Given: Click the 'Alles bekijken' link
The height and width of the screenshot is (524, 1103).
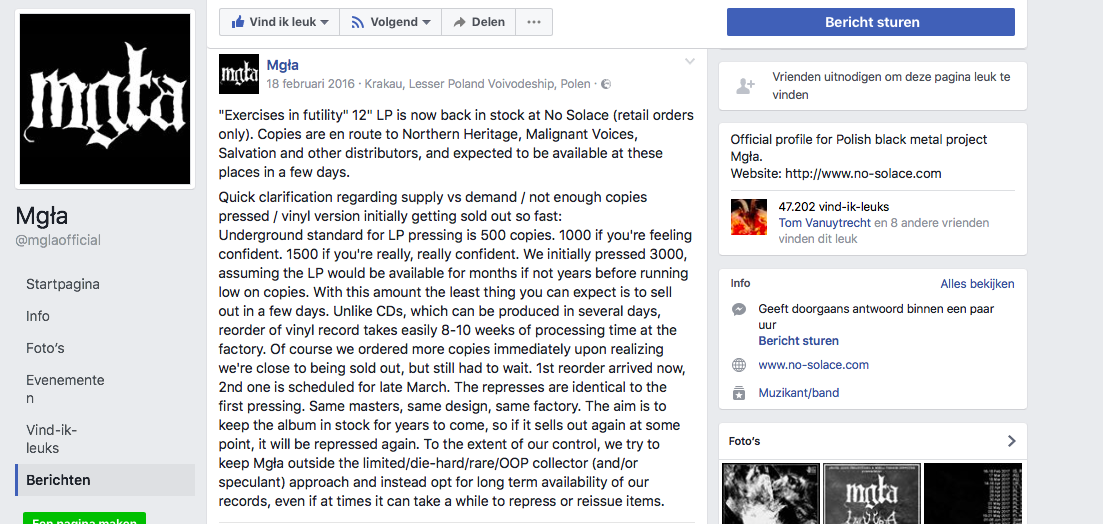Looking at the screenshot, I should [977, 284].
